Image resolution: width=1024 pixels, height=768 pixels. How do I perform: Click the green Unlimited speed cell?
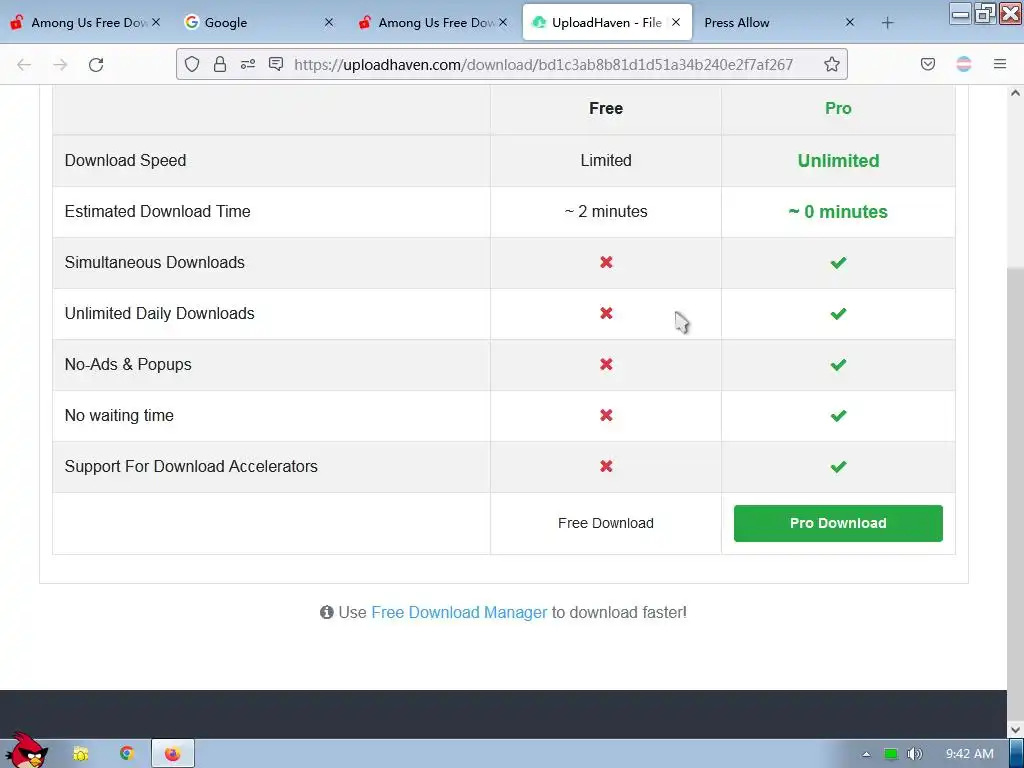point(838,161)
